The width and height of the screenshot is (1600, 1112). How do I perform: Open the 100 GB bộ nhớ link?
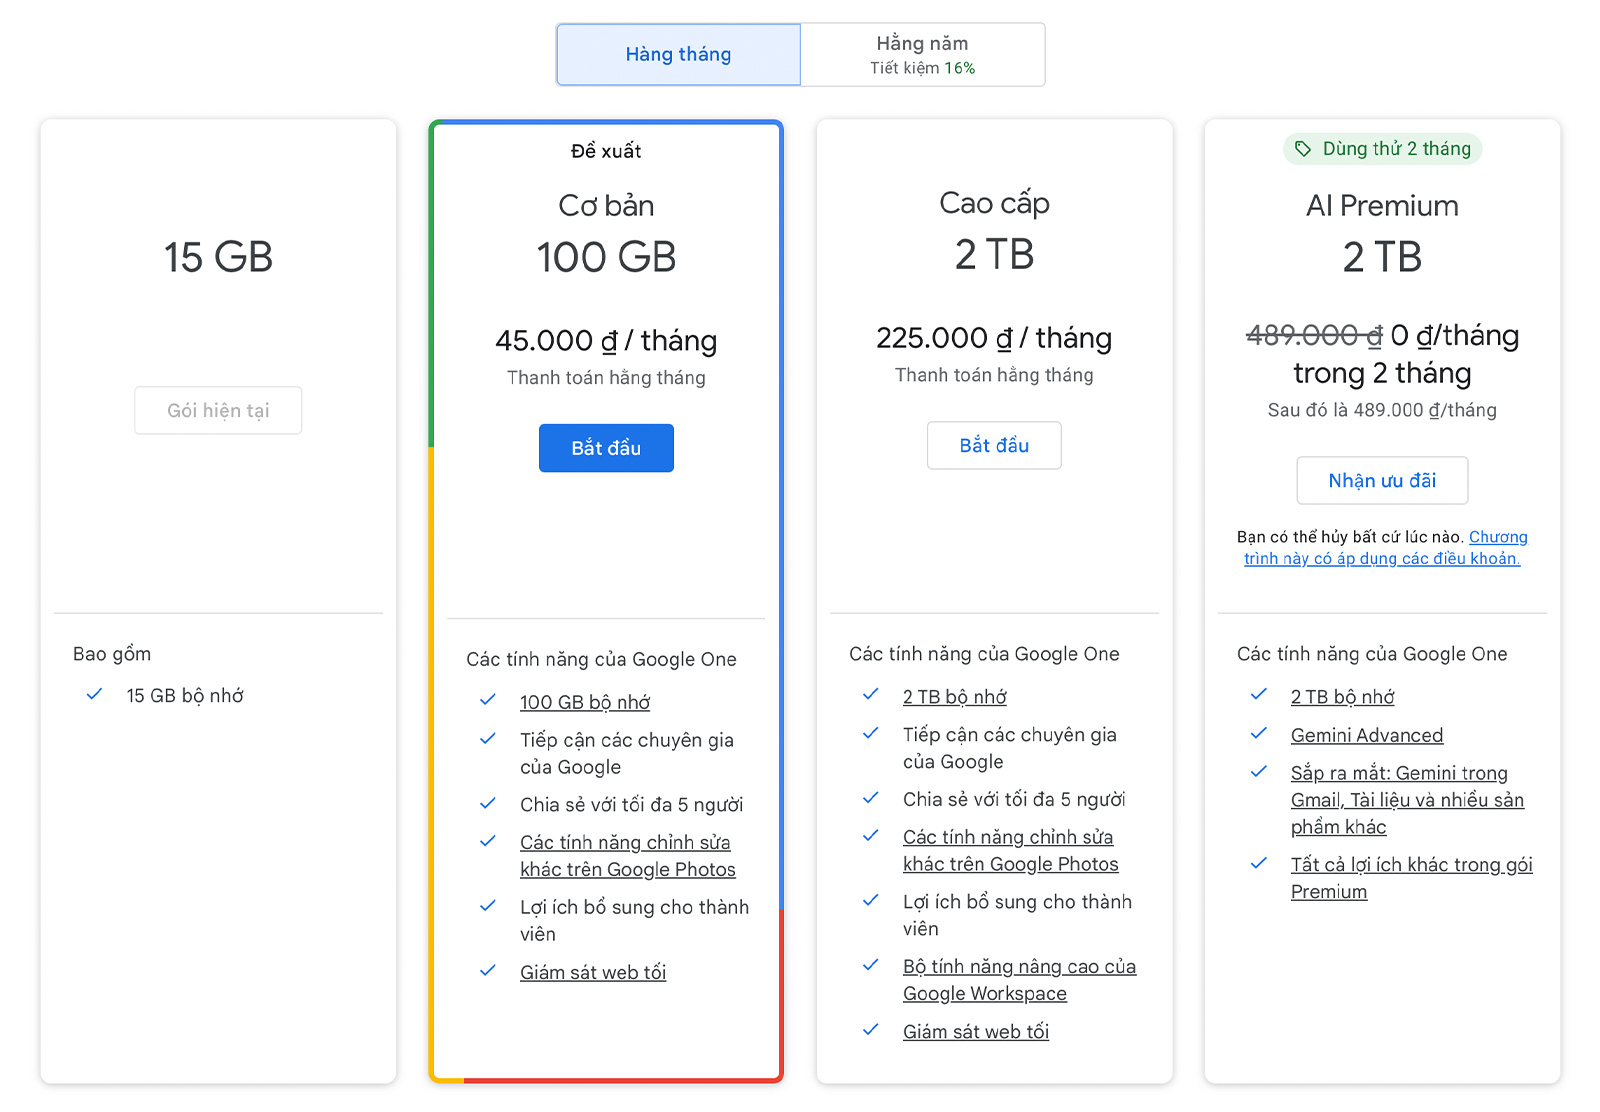pyautogui.click(x=585, y=702)
